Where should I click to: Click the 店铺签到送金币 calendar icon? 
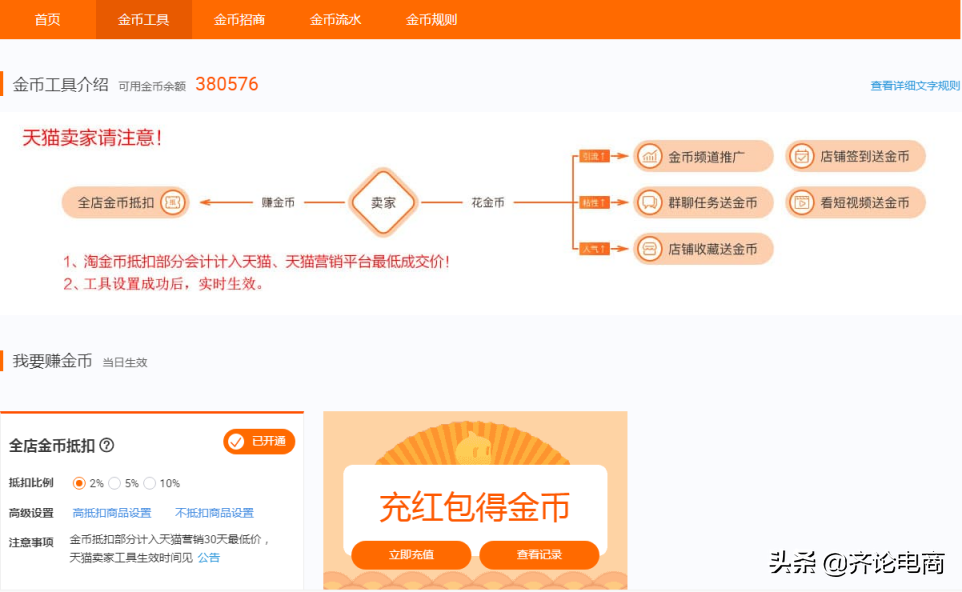(x=801, y=156)
